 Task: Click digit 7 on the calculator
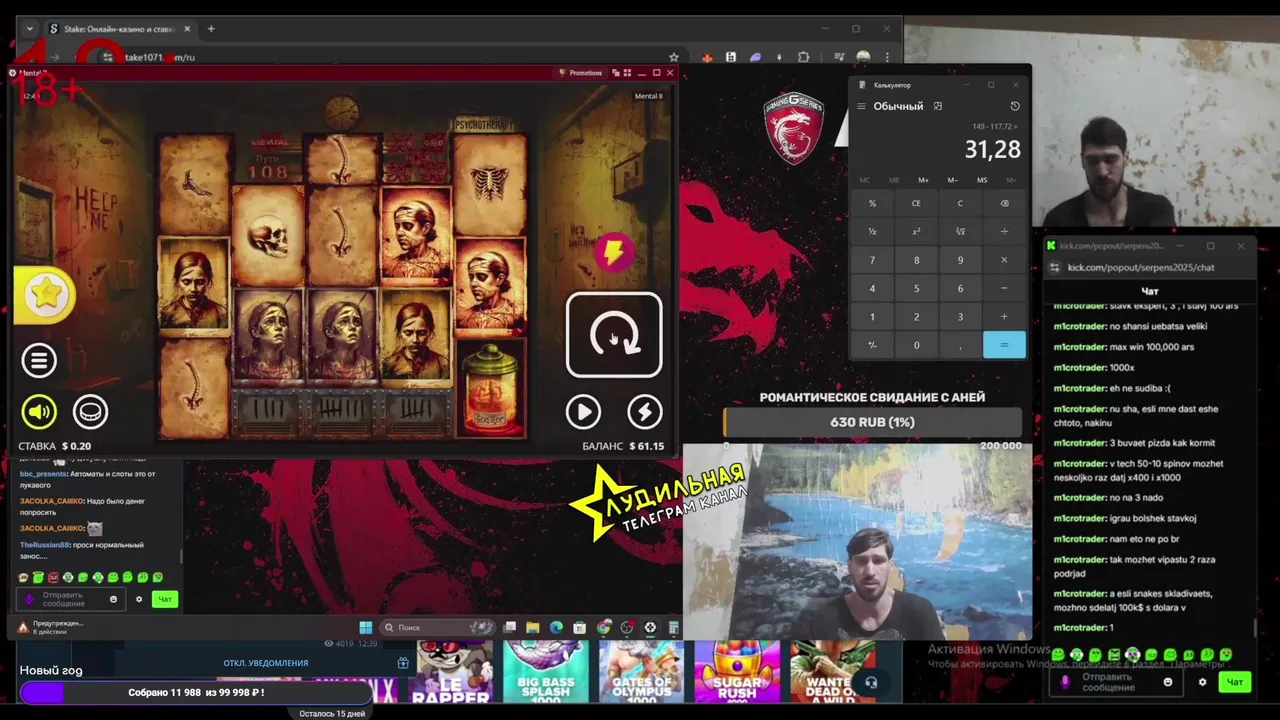point(872,260)
